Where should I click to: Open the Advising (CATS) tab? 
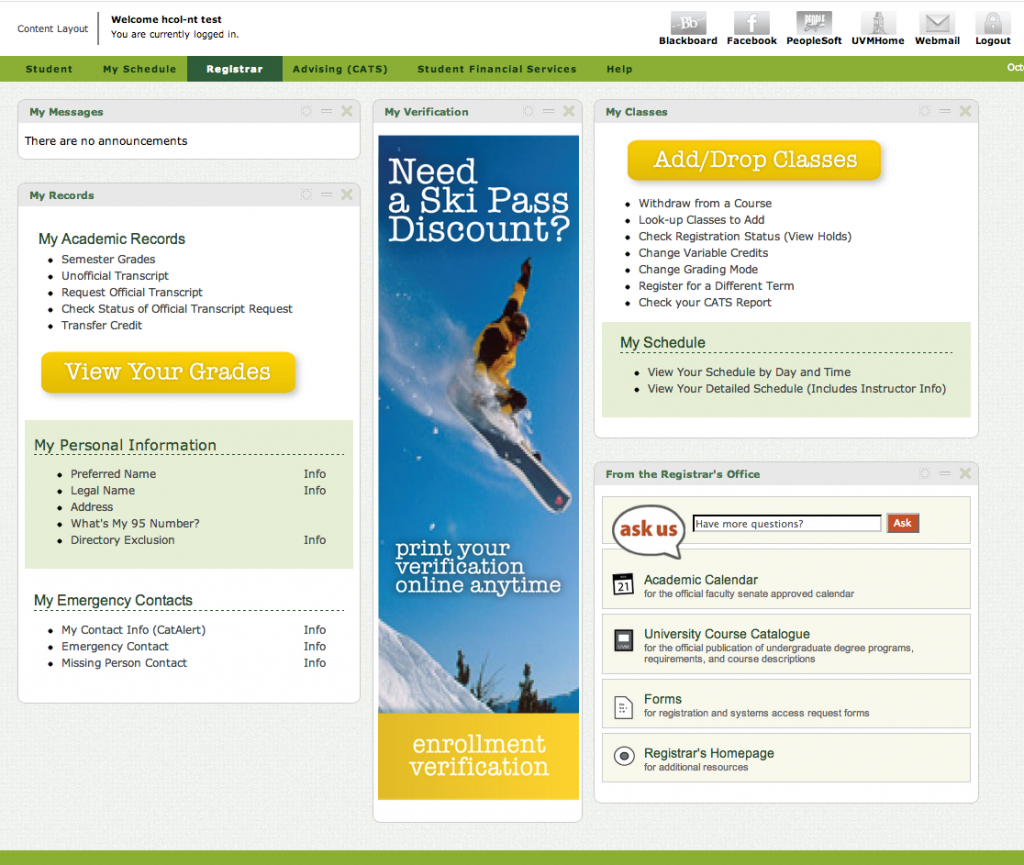point(340,69)
